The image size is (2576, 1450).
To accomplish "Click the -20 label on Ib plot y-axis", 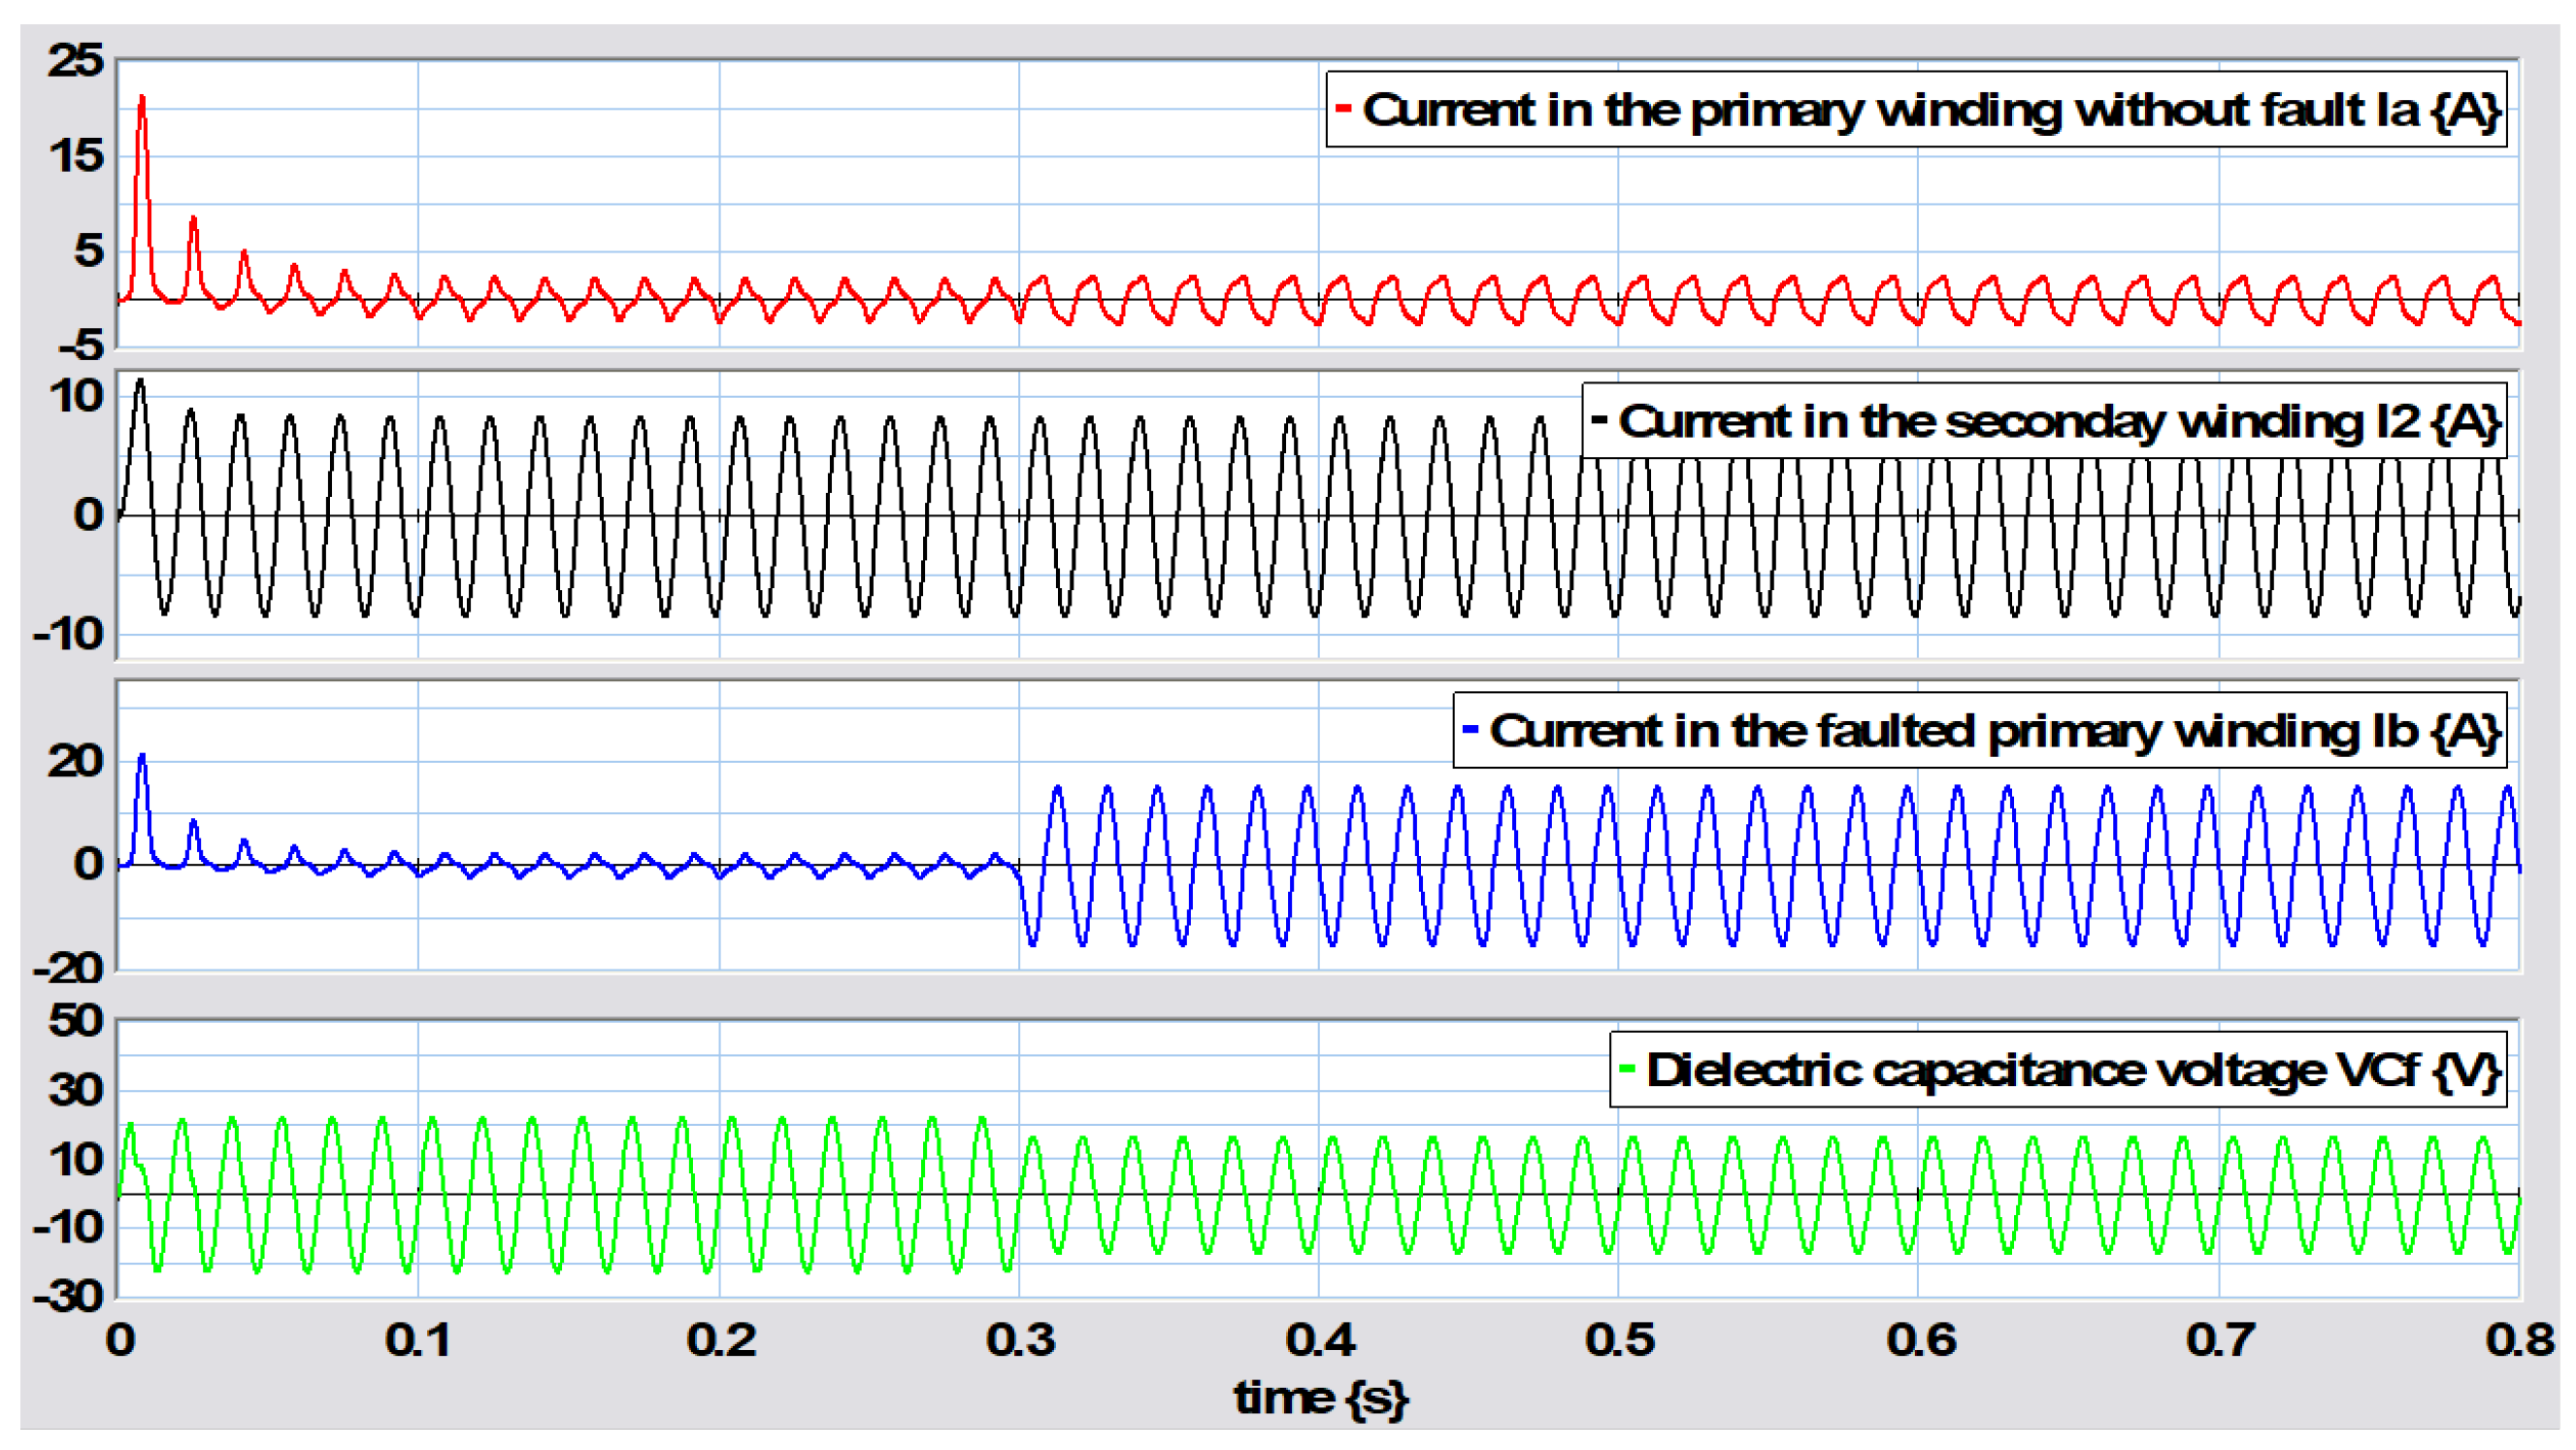I will (x=68, y=967).
